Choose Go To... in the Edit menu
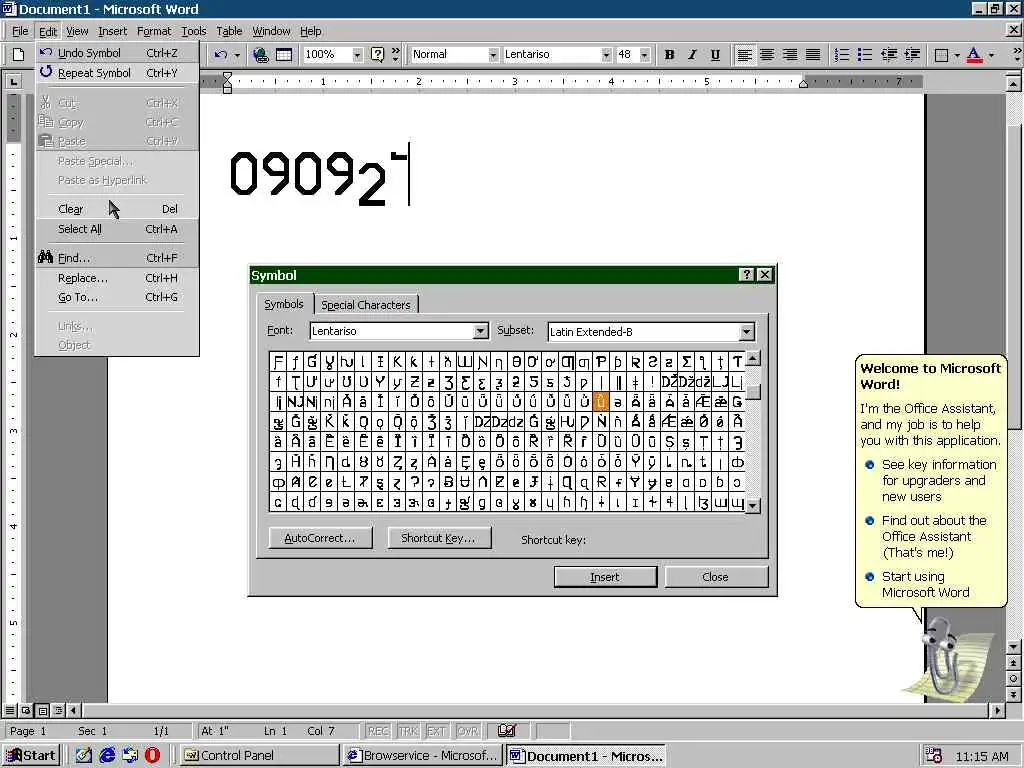This screenshot has height=768, width=1024. [118, 297]
